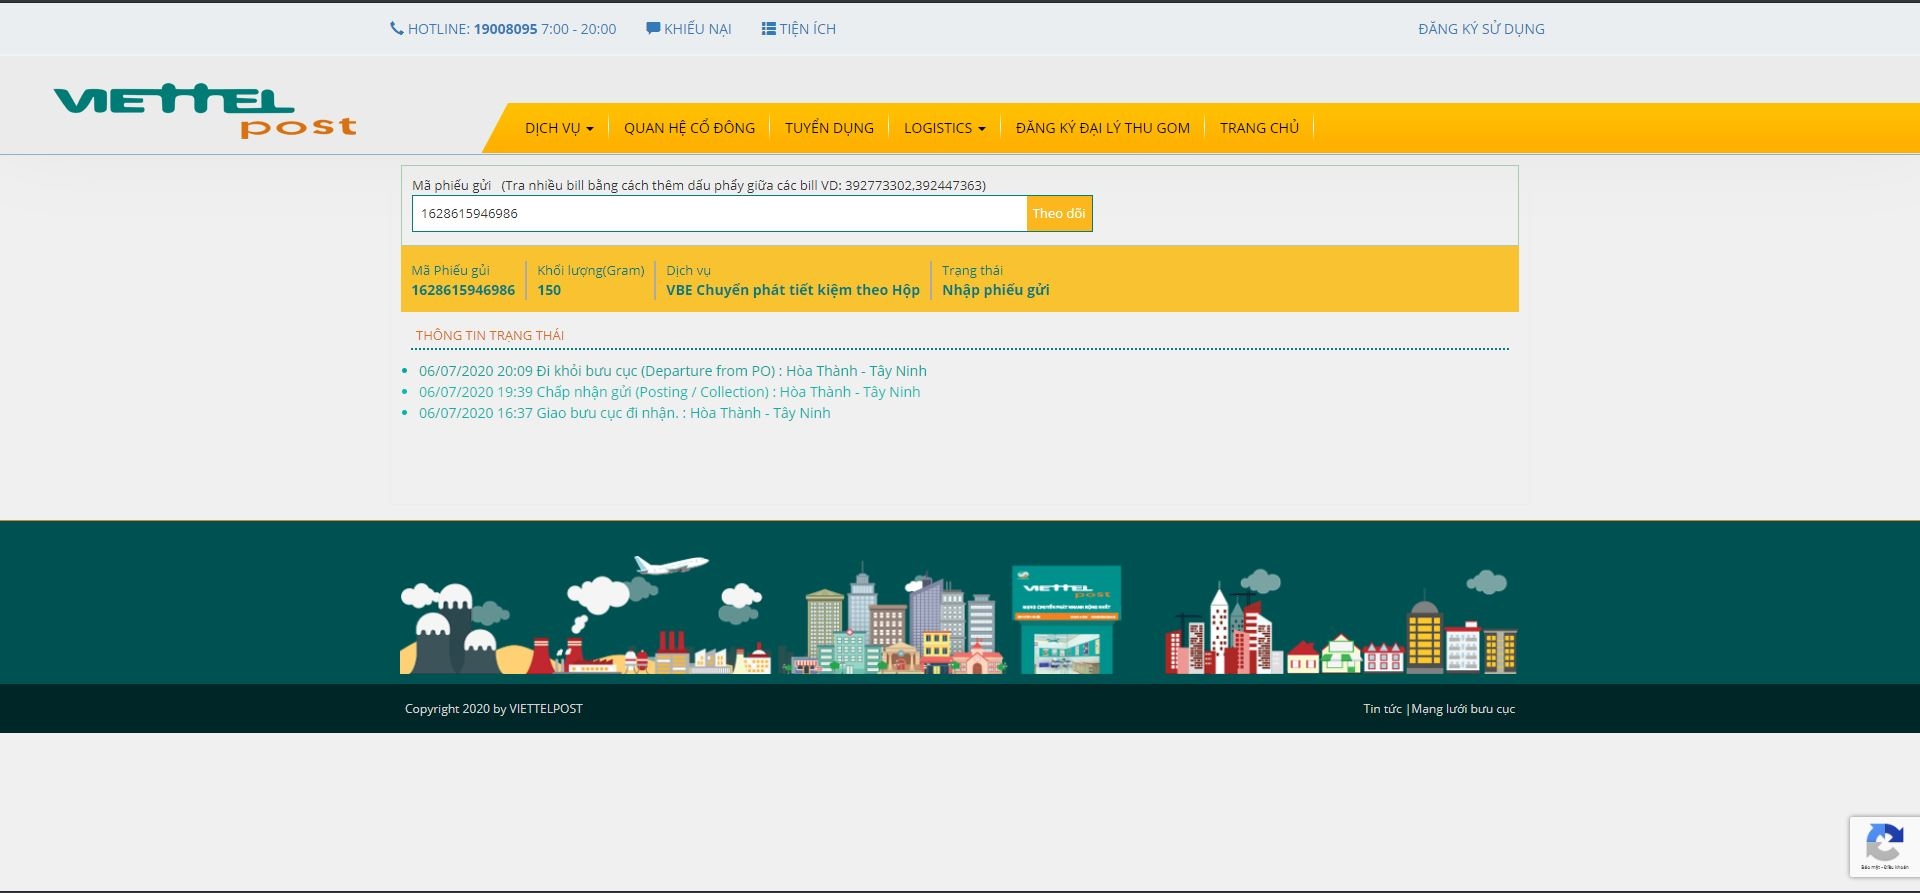Click the speech bubble icon for Khiếu nại
The width and height of the screenshot is (1920, 893).
click(x=653, y=29)
